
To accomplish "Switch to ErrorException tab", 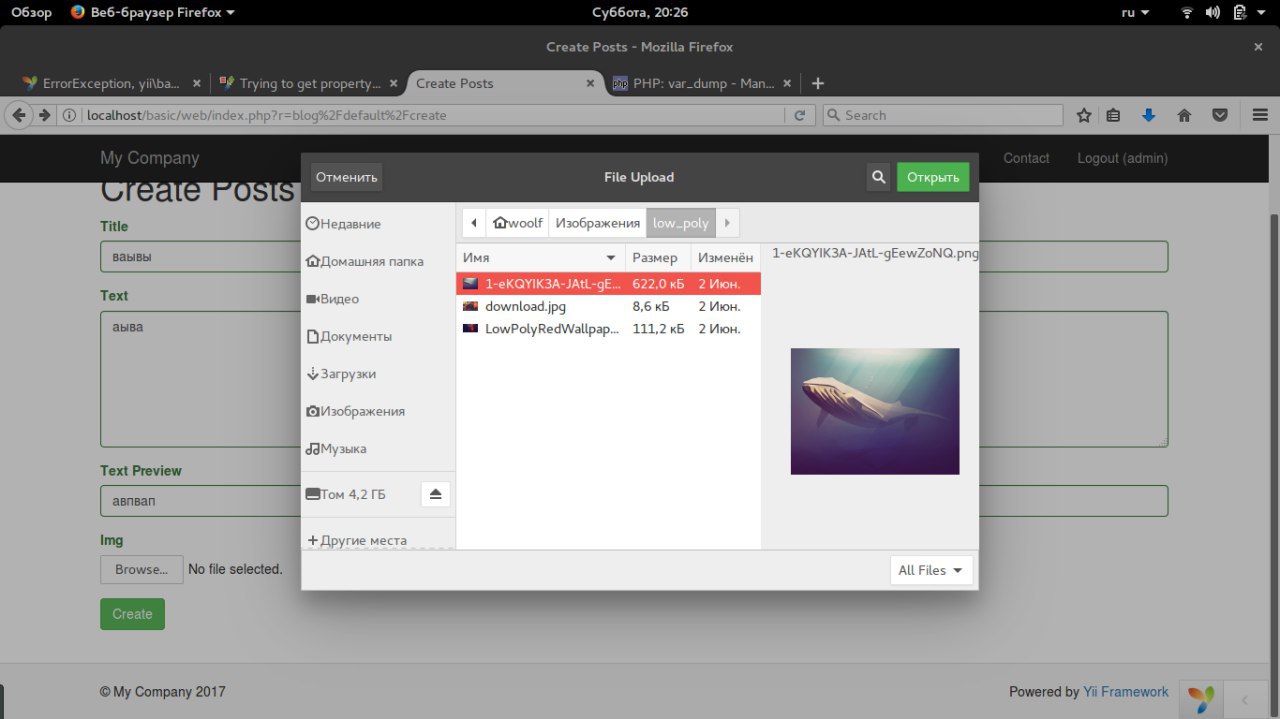I will [x=111, y=84].
